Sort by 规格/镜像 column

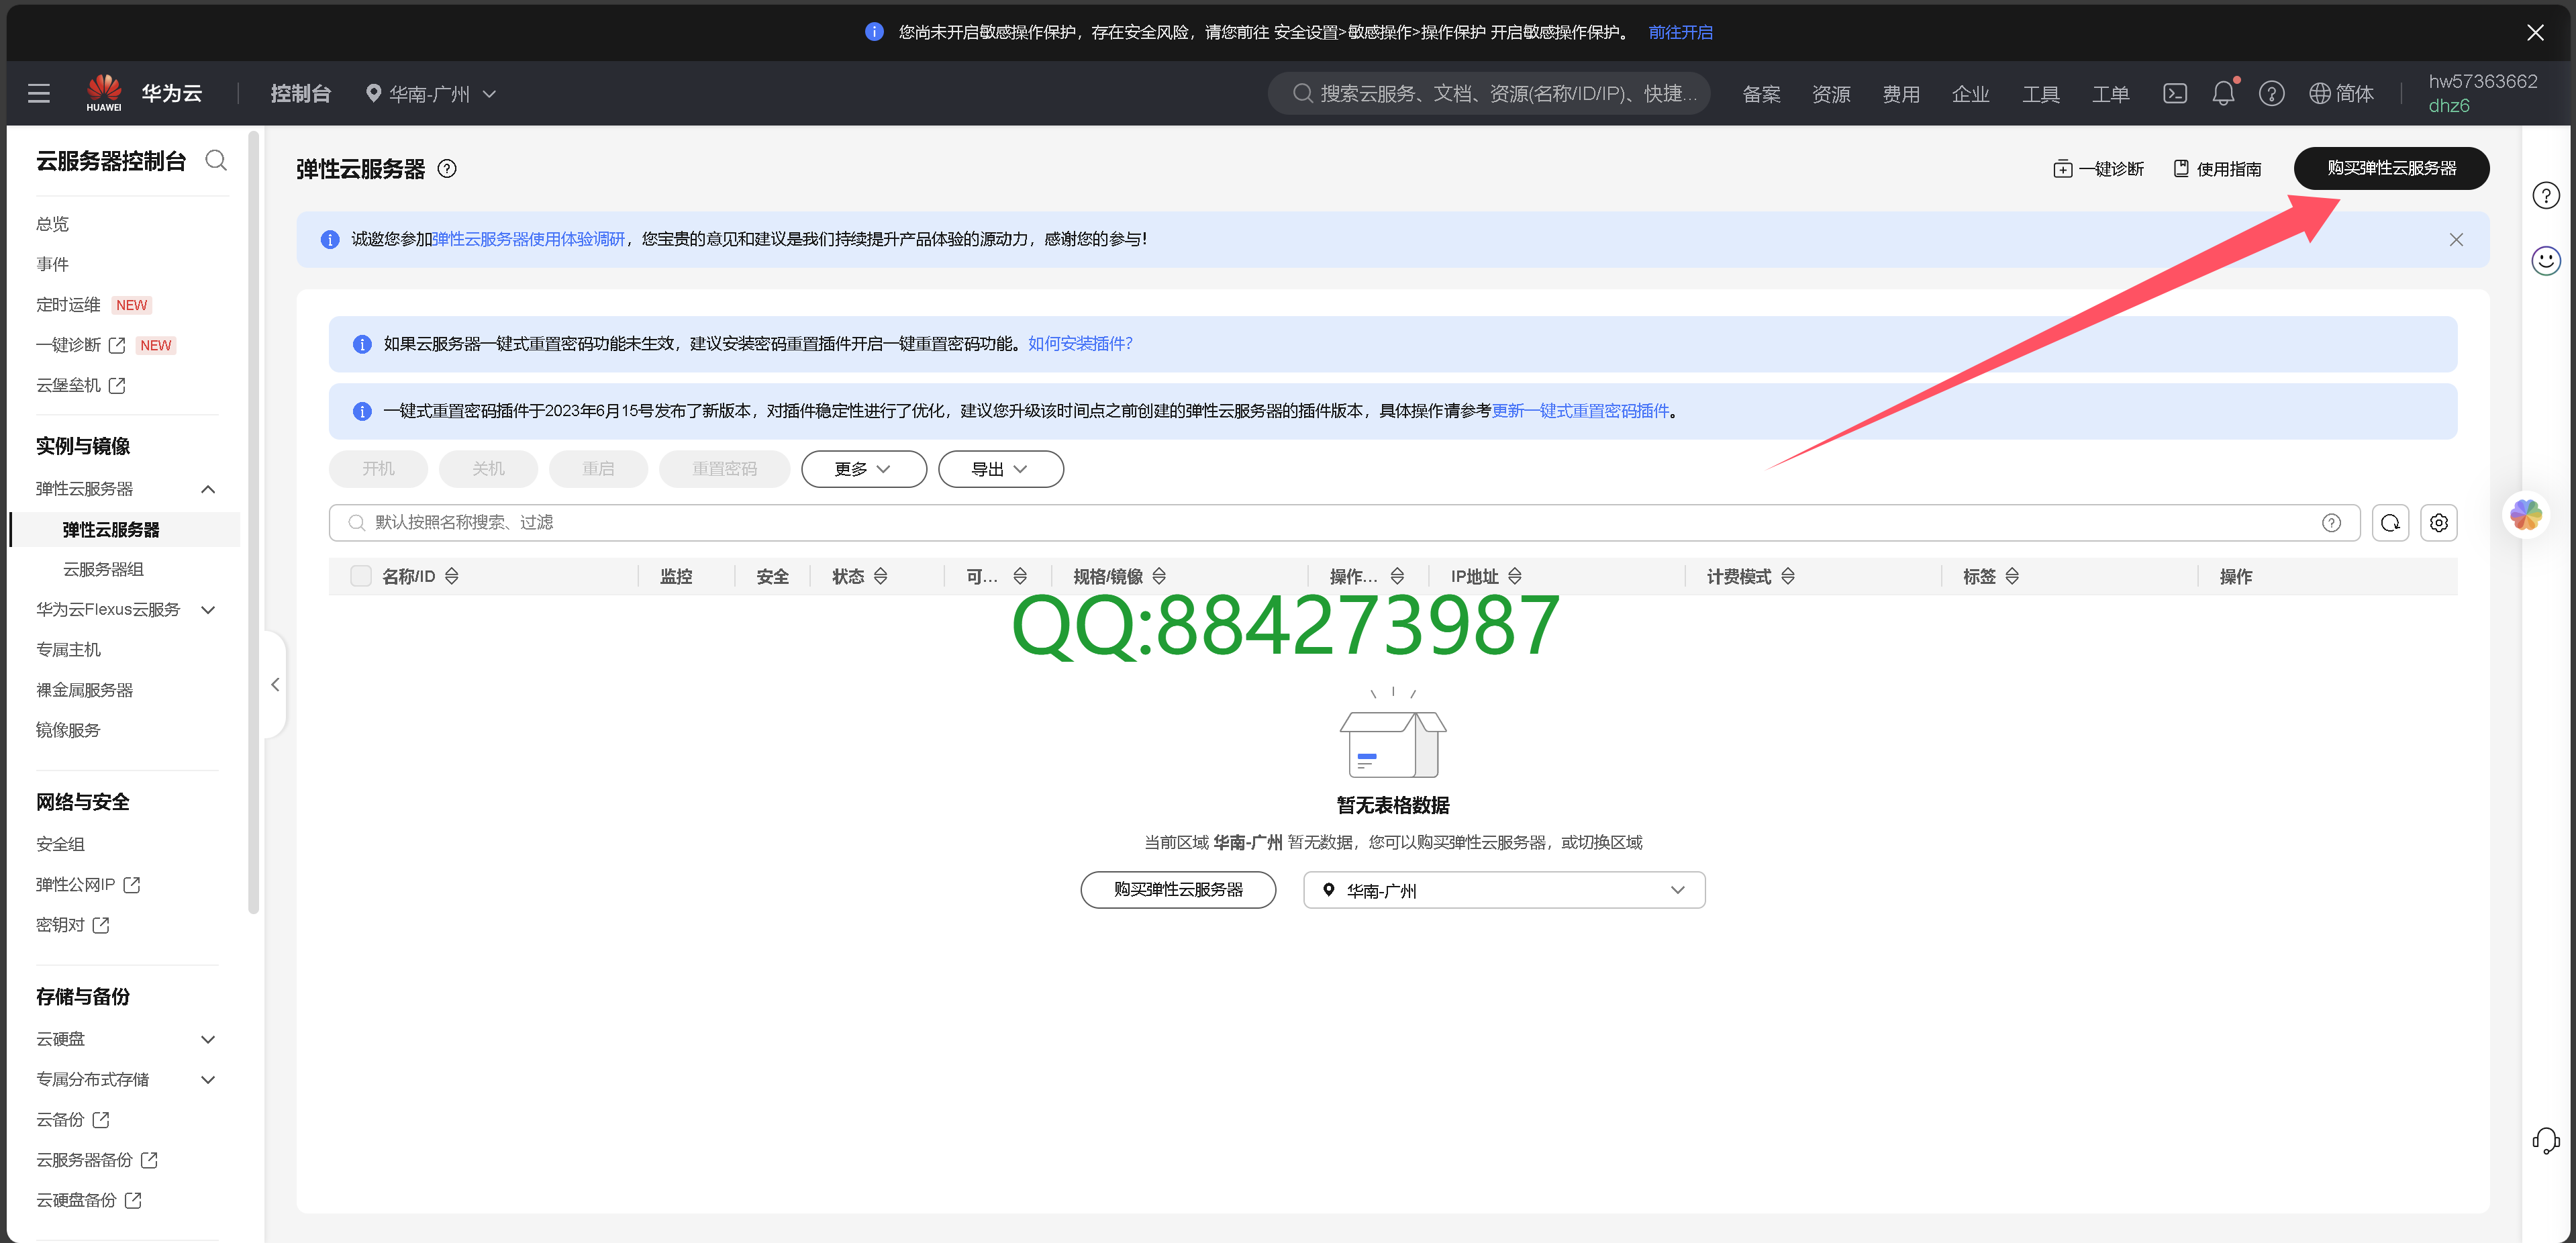1159,577
